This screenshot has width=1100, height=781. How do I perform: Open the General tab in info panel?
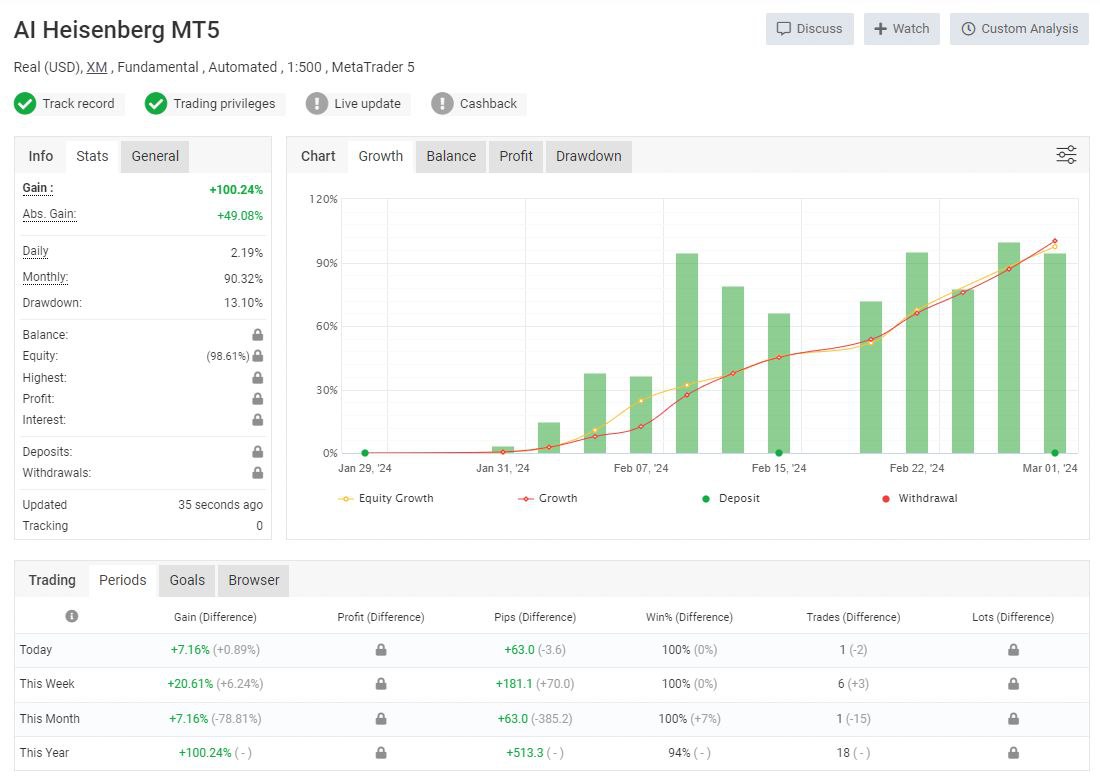tap(155, 156)
